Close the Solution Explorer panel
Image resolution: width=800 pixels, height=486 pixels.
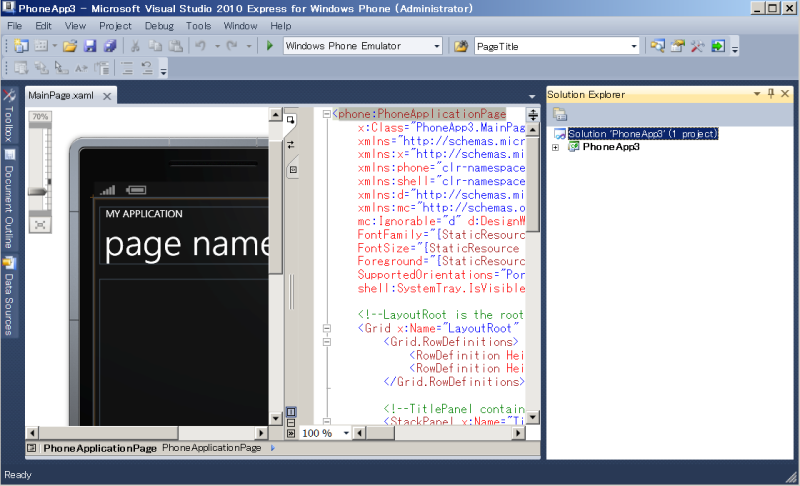click(x=785, y=93)
